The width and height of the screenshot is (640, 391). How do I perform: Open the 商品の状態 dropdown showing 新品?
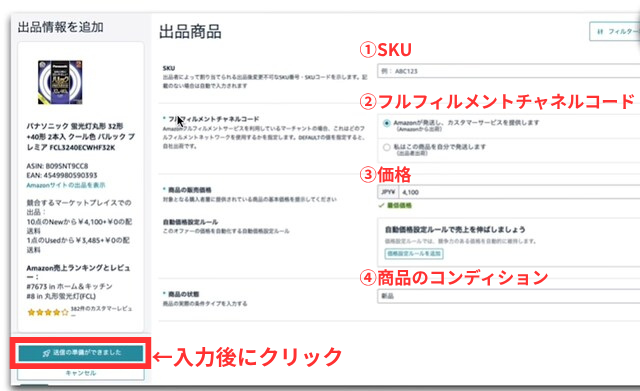(x=509, y=296)
